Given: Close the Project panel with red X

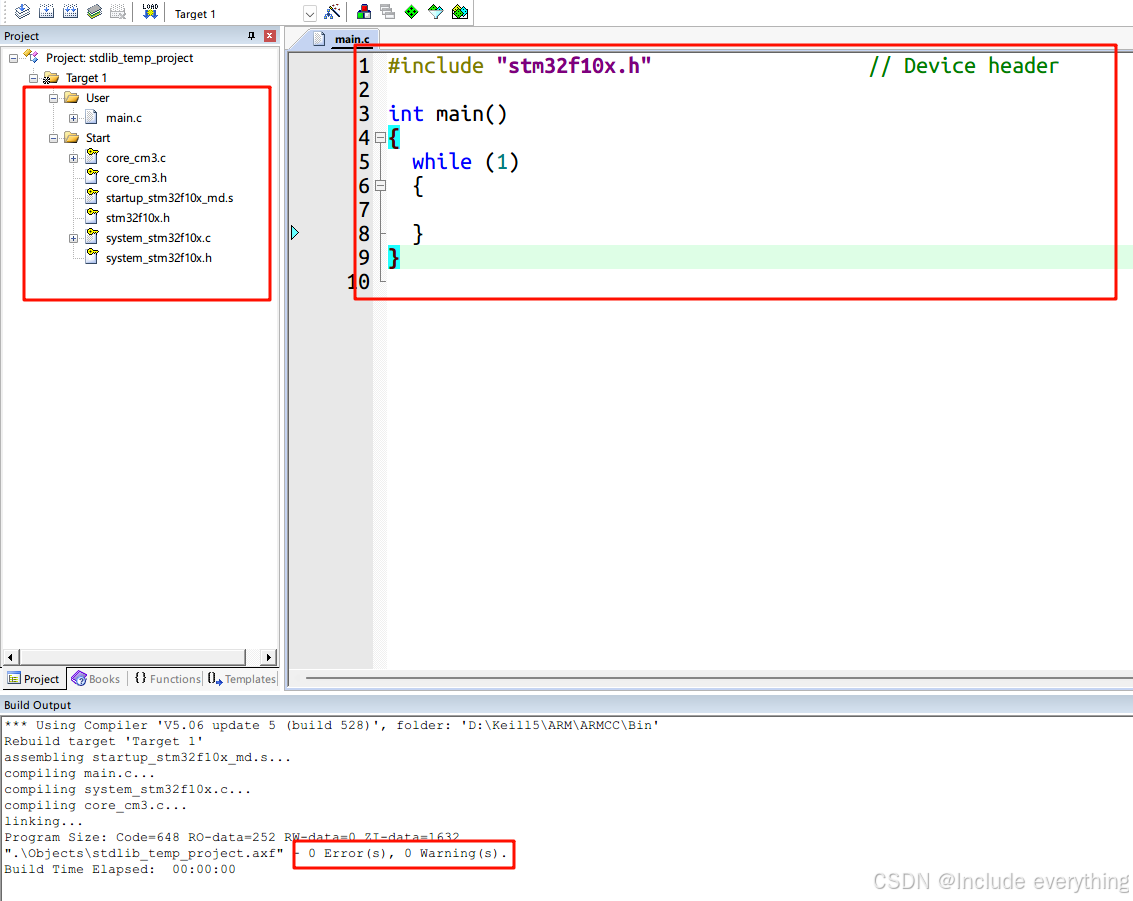Looking at the screenshot, I should point(270,35).
